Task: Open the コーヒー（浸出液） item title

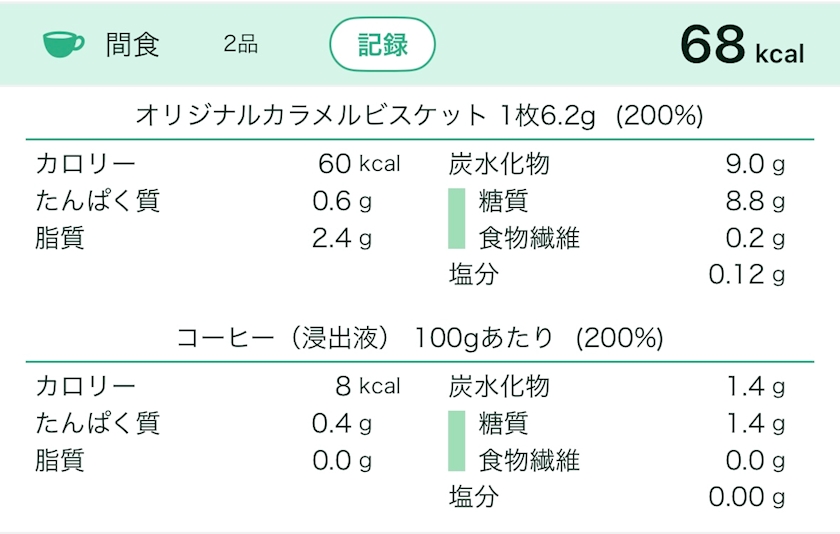Action: (x=419, y=338)
